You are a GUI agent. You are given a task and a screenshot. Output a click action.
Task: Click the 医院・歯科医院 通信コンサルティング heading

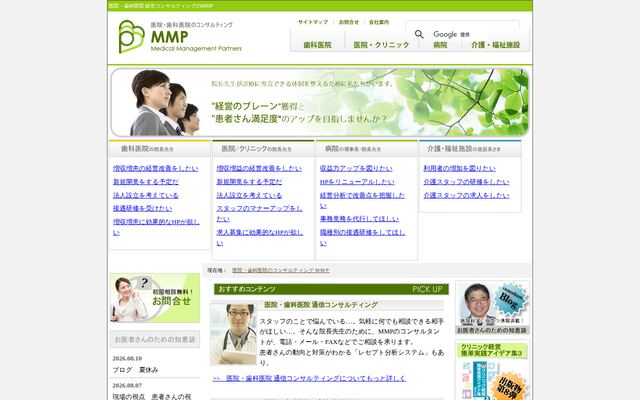(x=321, y=305)
